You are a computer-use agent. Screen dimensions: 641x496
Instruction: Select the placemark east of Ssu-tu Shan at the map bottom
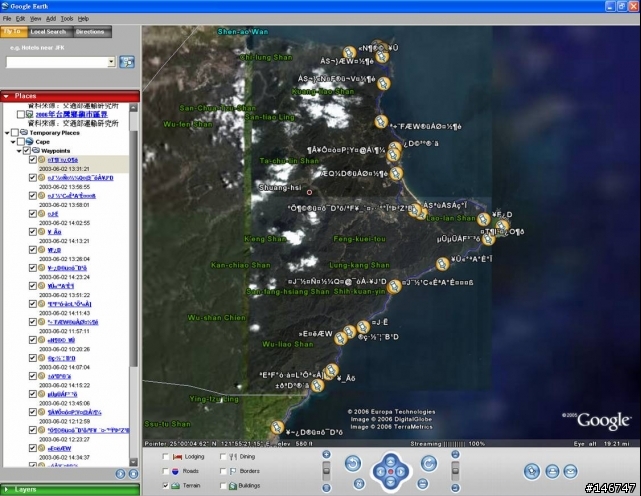[x=277, y=428]
